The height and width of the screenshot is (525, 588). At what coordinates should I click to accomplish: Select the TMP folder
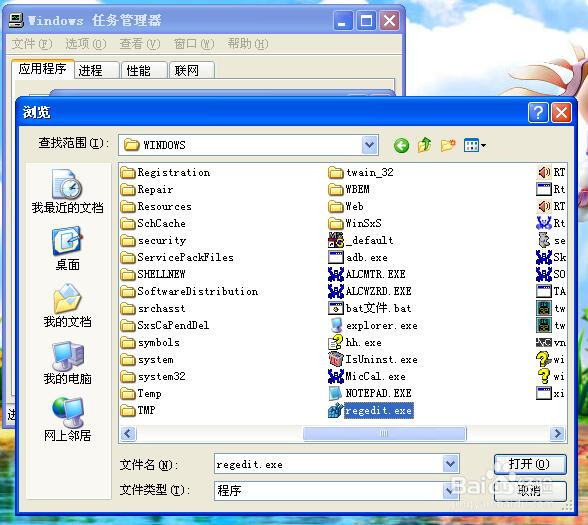click(138, 411)
